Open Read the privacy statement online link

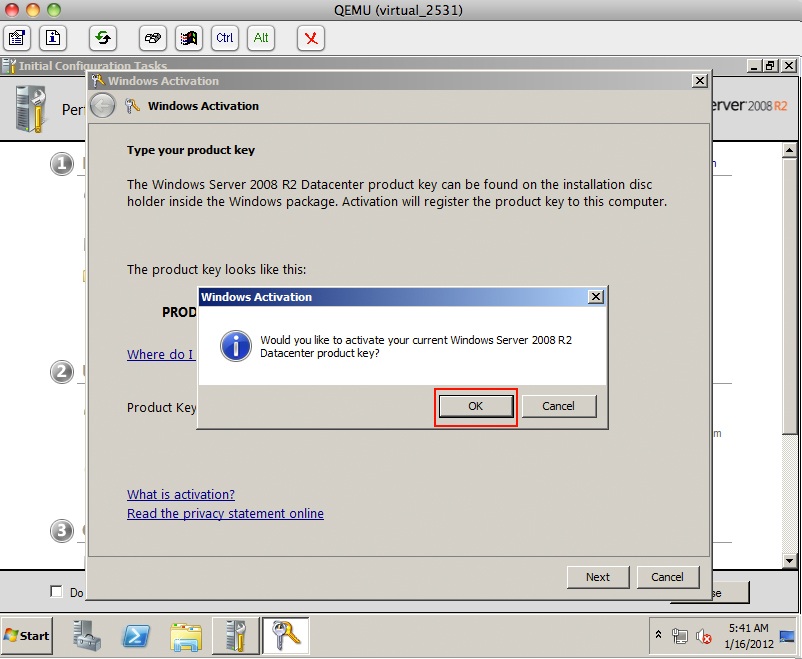[x=225, y=513]
